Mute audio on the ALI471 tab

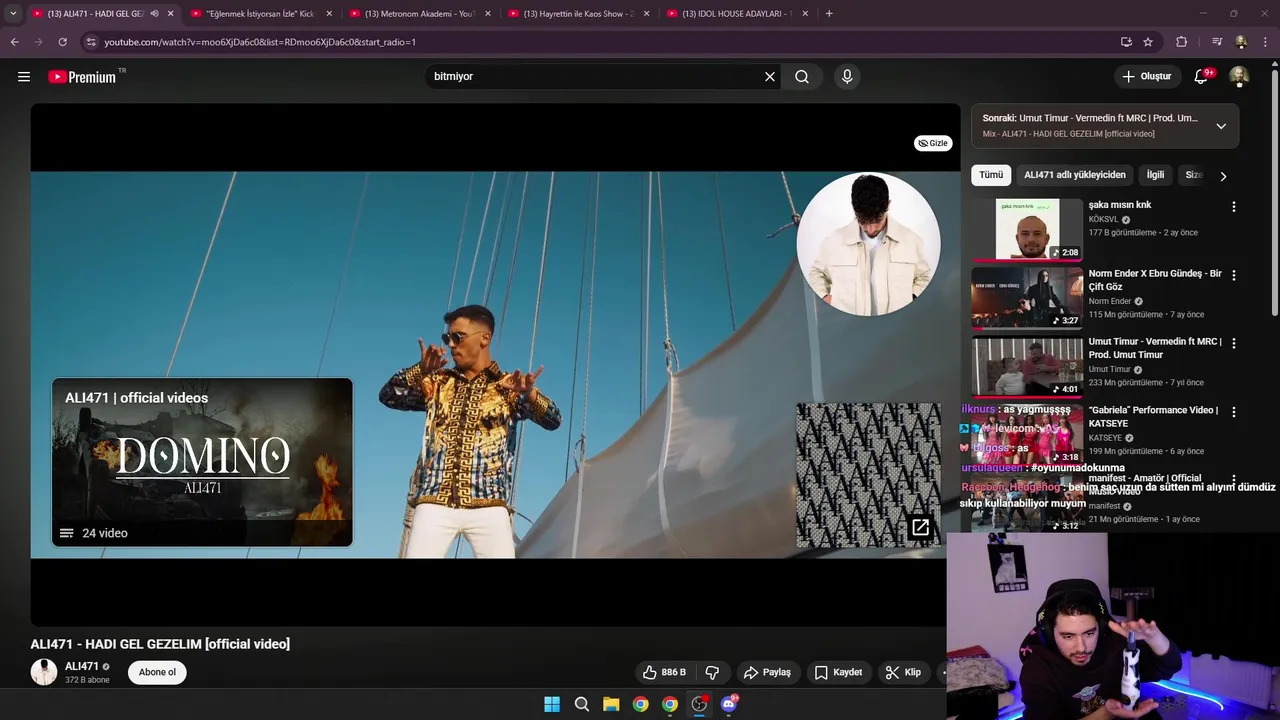coord(154,13)
